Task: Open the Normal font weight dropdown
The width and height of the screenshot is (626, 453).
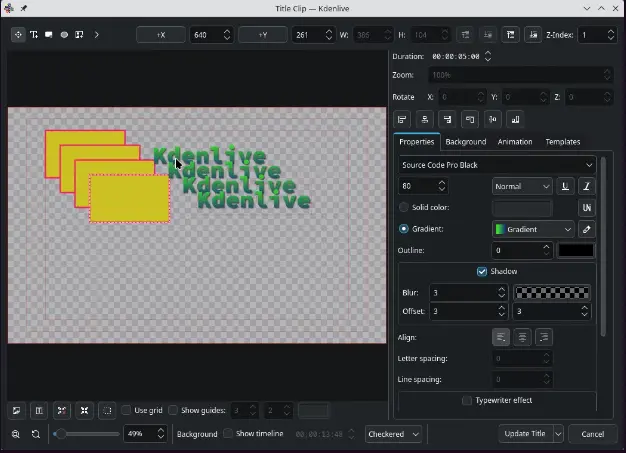Action: tap(522, 186)
